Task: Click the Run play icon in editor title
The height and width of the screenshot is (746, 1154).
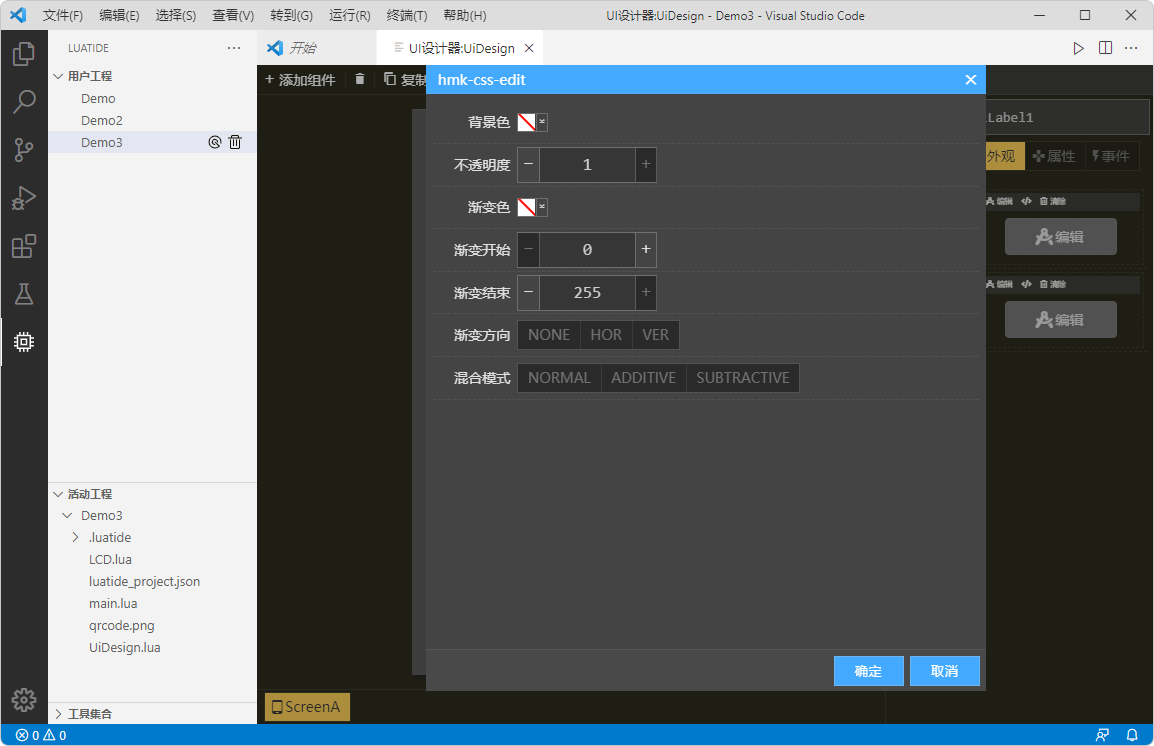Action: [x=1078, y=48]
